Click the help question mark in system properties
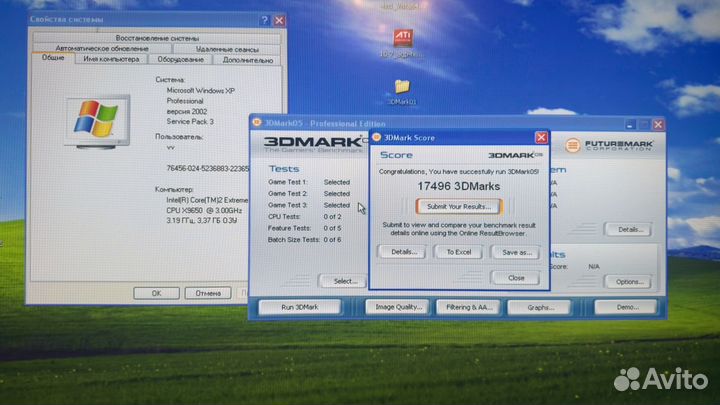720x405 pixels. (264, 21)
